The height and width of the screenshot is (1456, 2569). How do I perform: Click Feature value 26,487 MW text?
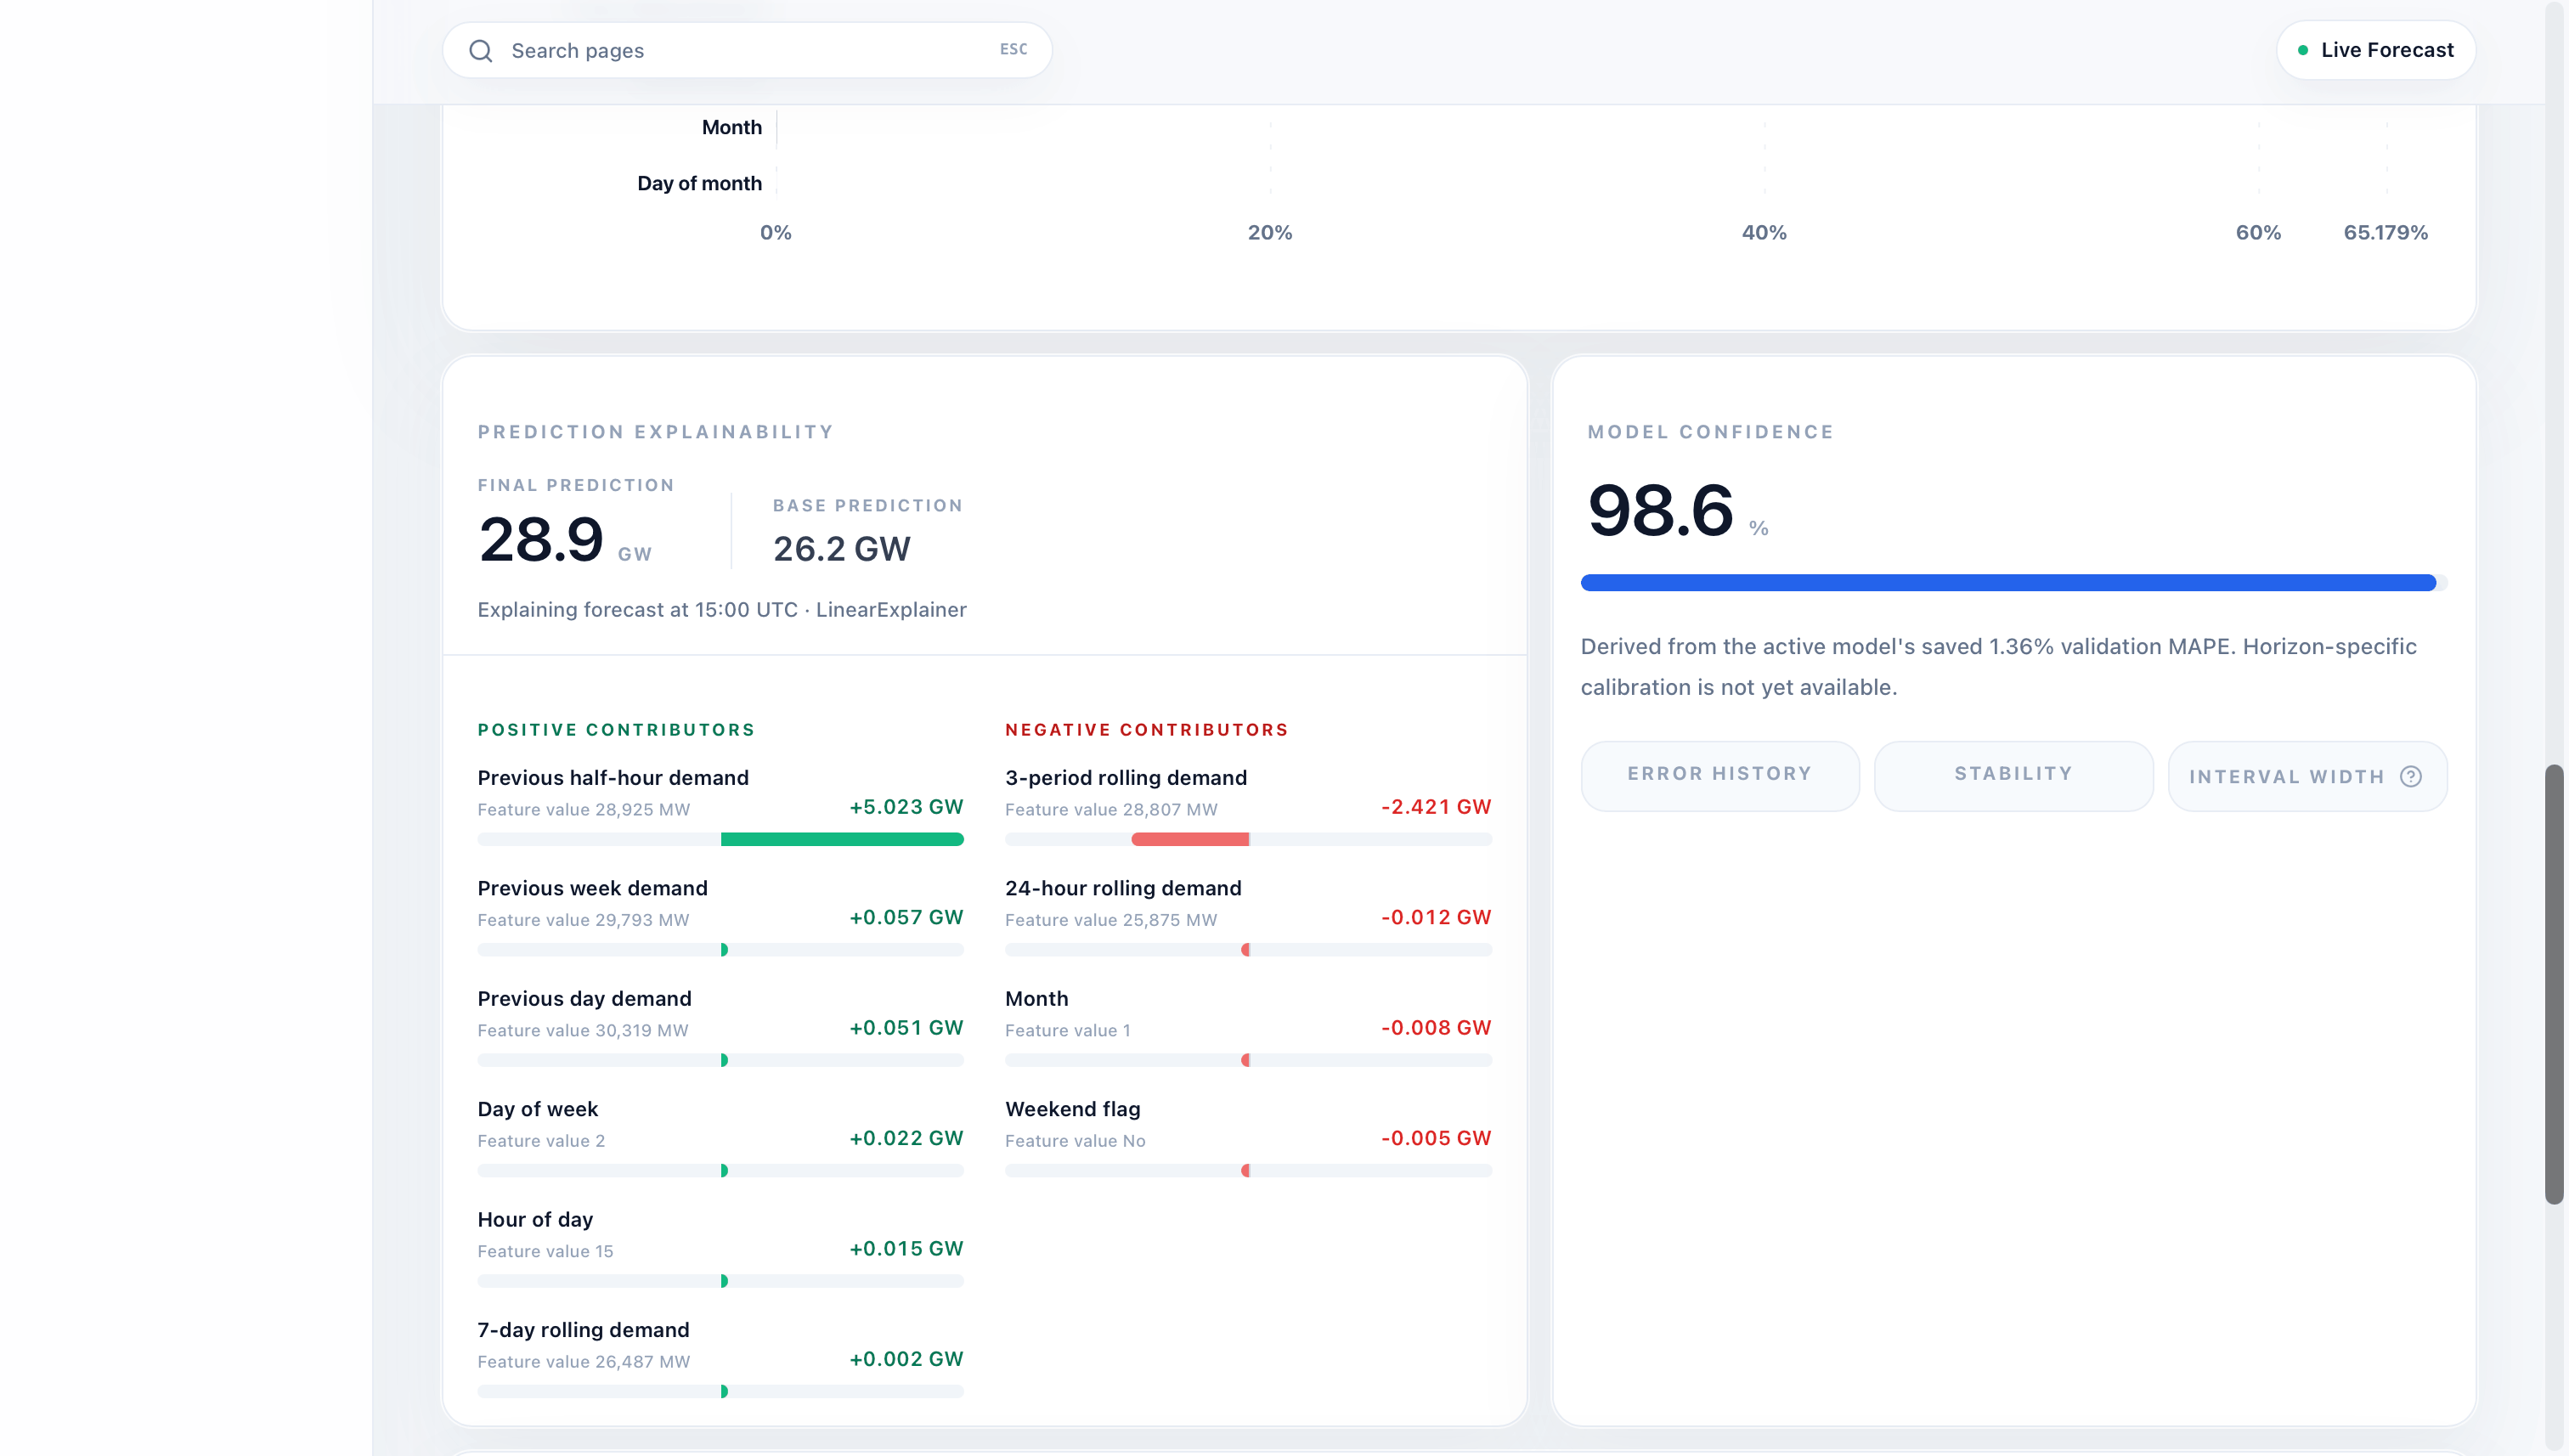tap(583, 1362)
